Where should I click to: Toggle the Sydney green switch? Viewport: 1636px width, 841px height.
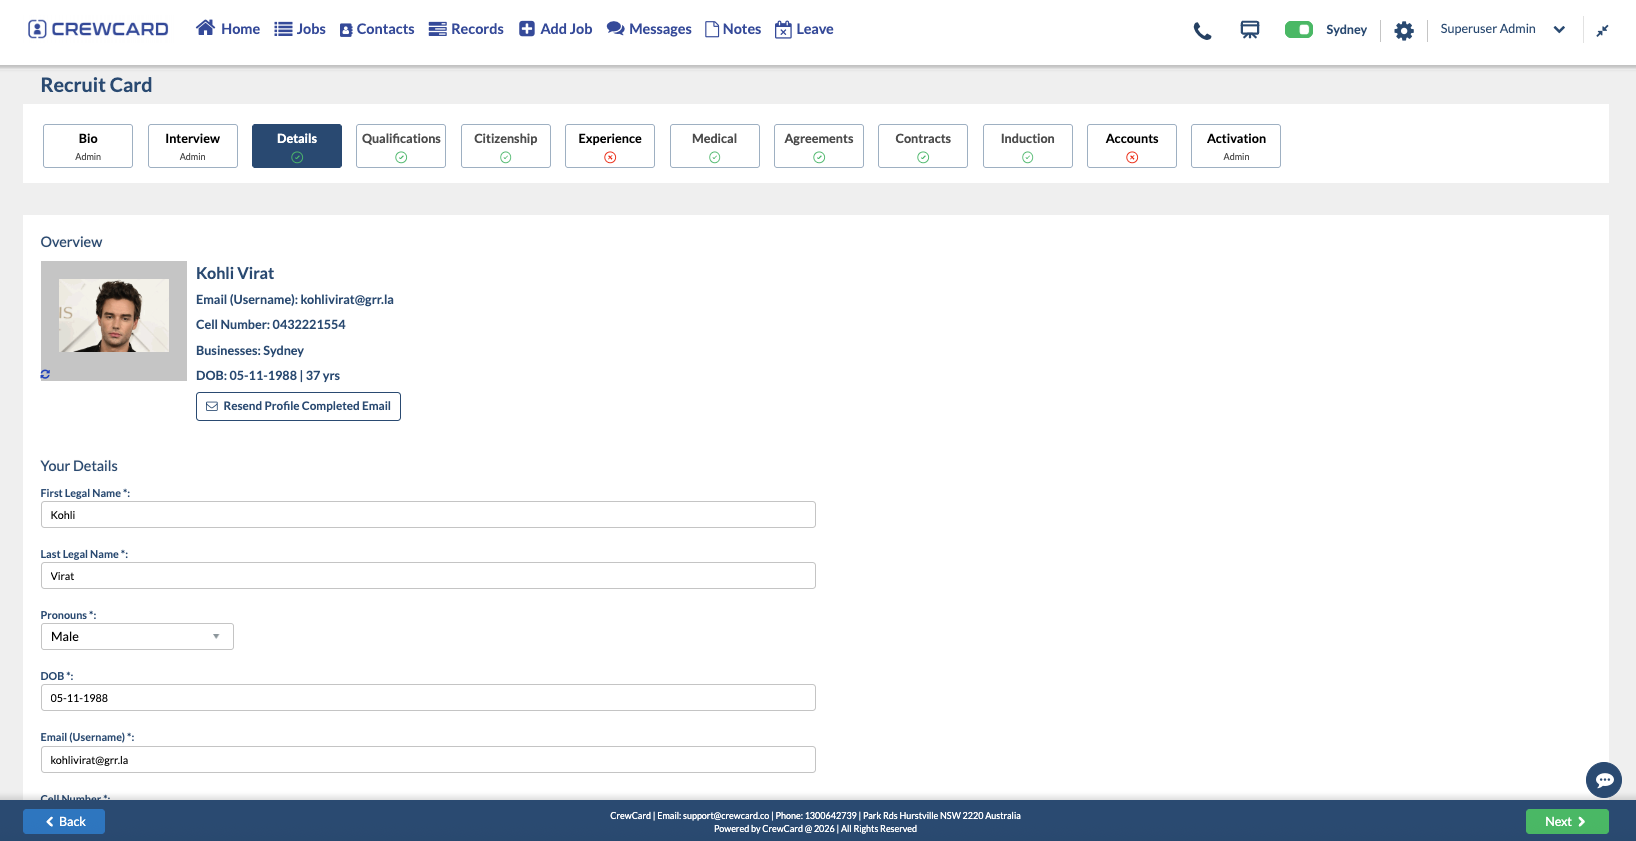point(1299,30)
